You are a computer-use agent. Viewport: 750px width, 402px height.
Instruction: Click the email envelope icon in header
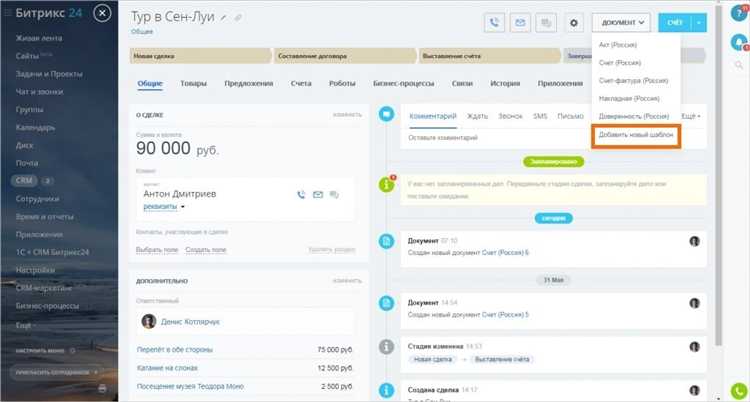[520, 21]
